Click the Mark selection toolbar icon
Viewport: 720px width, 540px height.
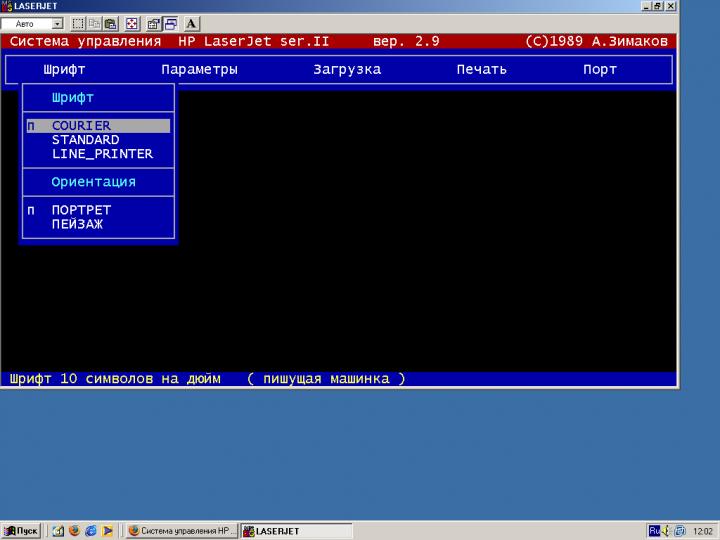[78, 23]
